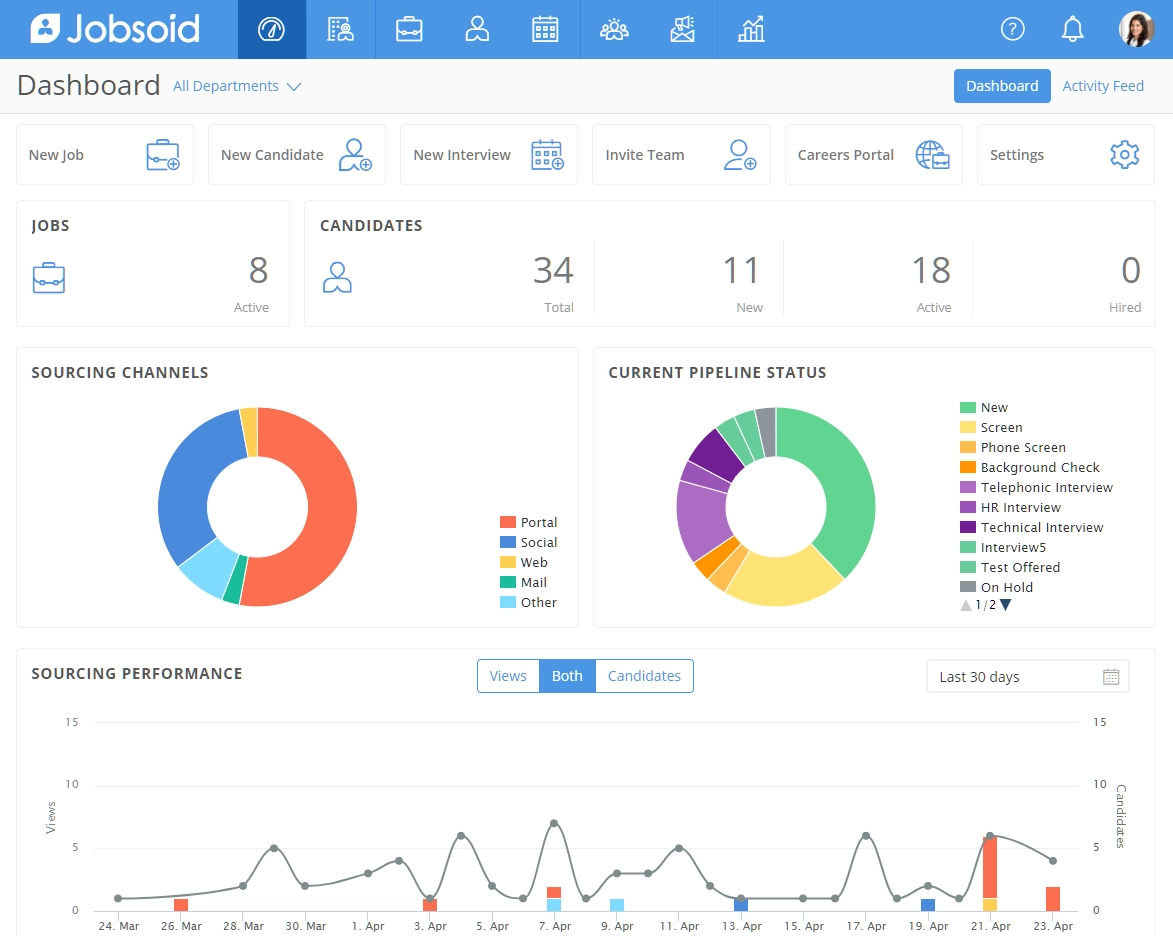Viewport: 1173px width, 936px height.
Task: Select the Dashboard tab button
Action: coord(1002,86)
